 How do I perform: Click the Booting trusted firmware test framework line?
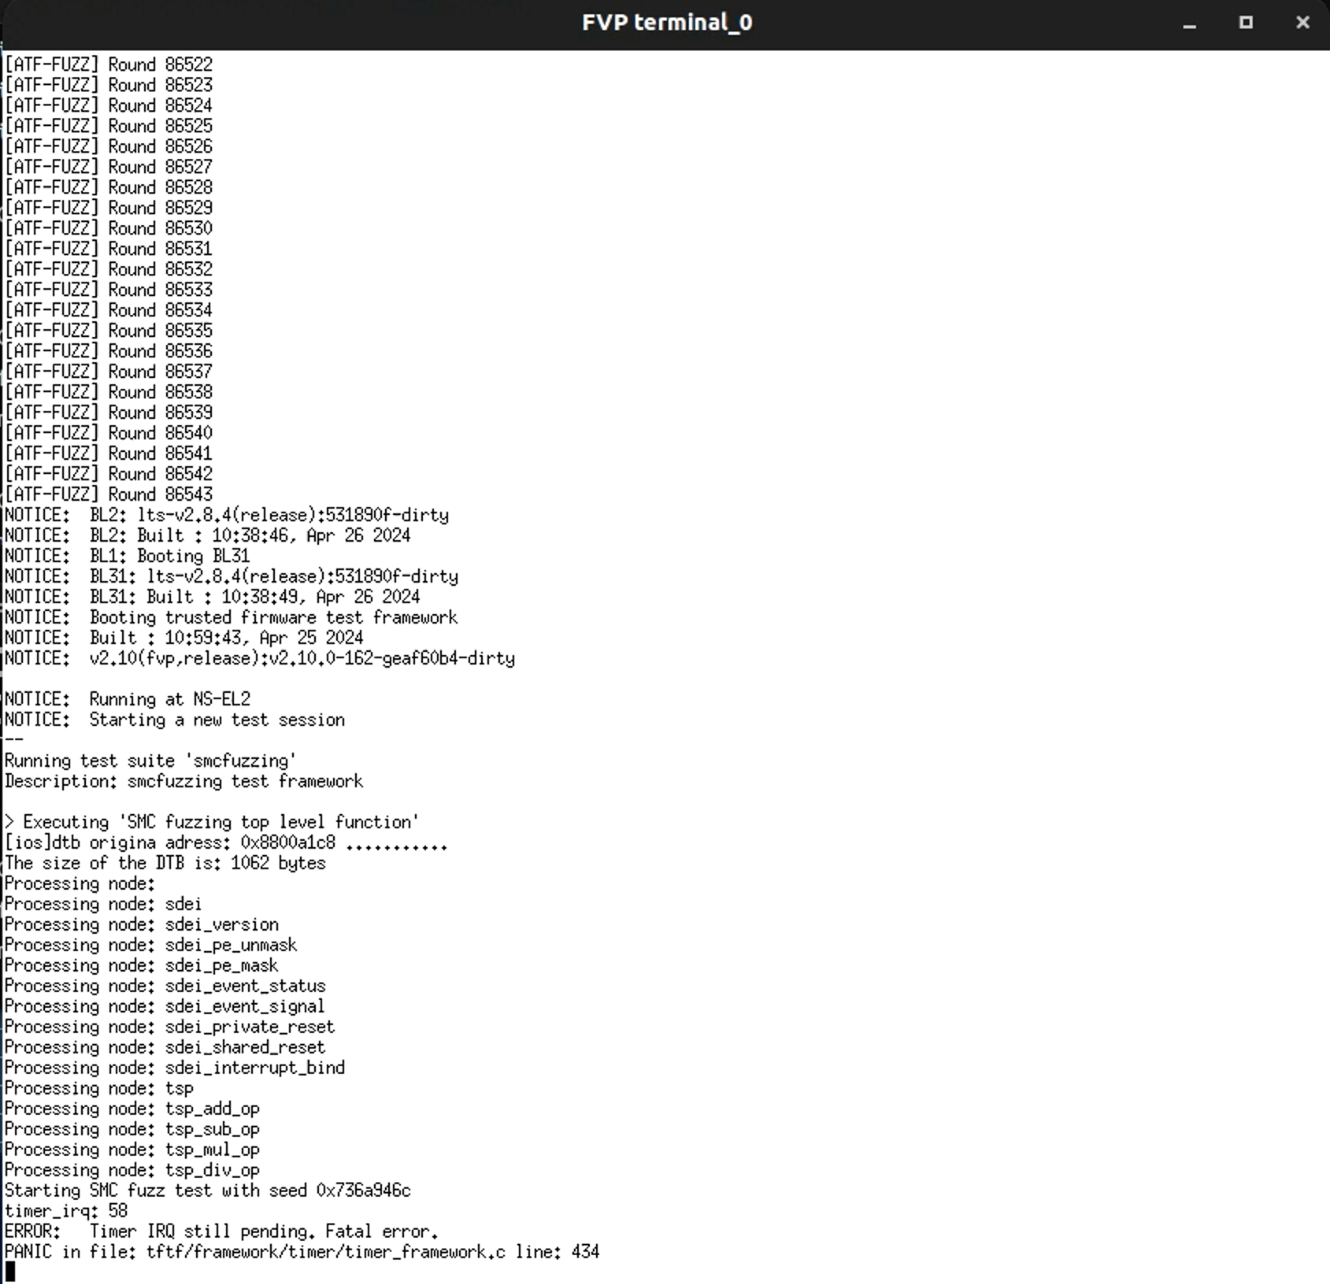click(231, 617)
